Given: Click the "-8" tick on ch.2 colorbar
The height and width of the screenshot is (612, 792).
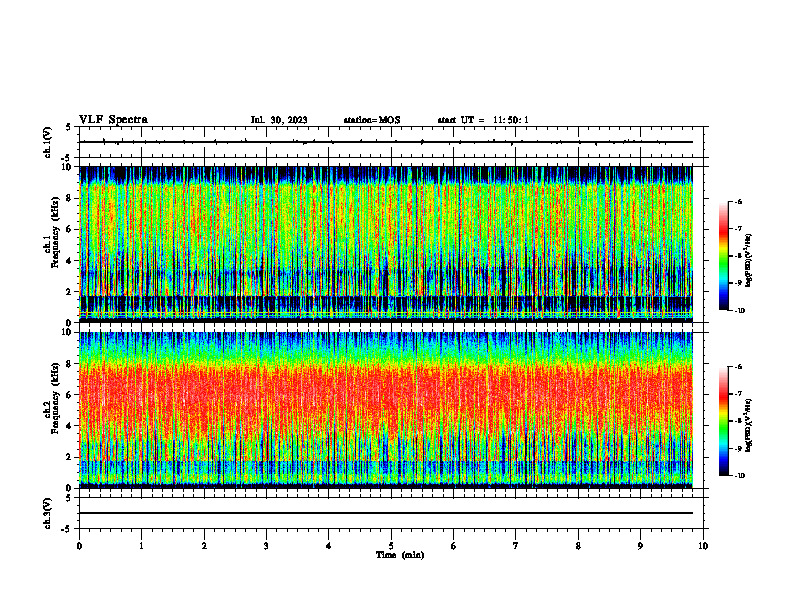Looking at the screenshot, I should coord(738,421).
